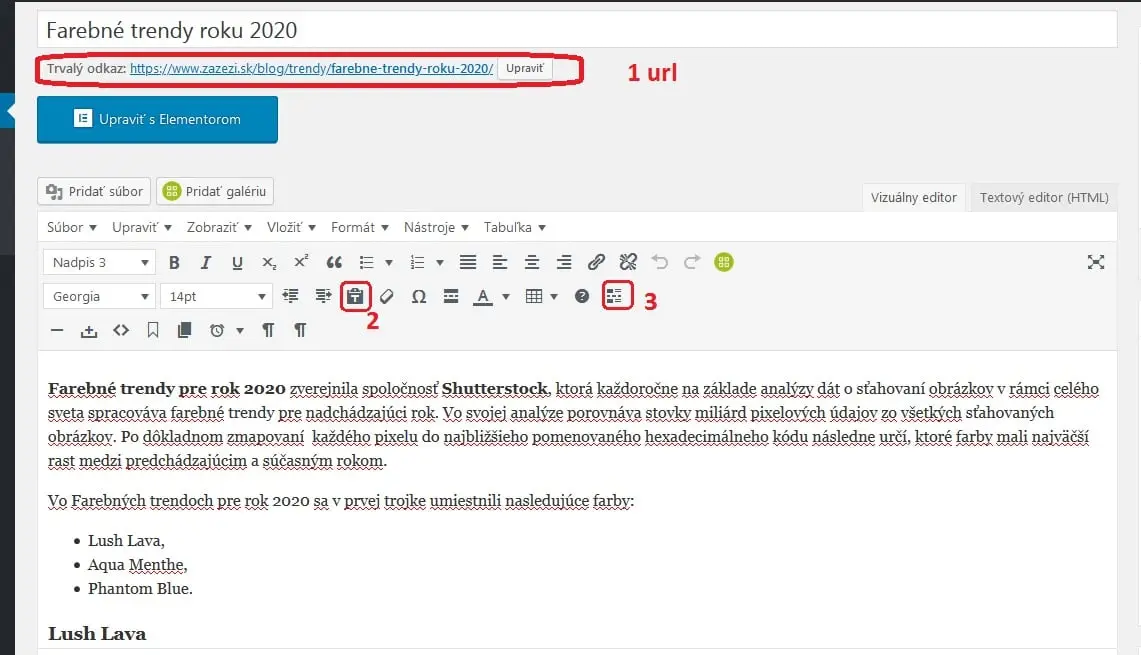Open source code view with the angle brackets icon

[x=121, y=331]
